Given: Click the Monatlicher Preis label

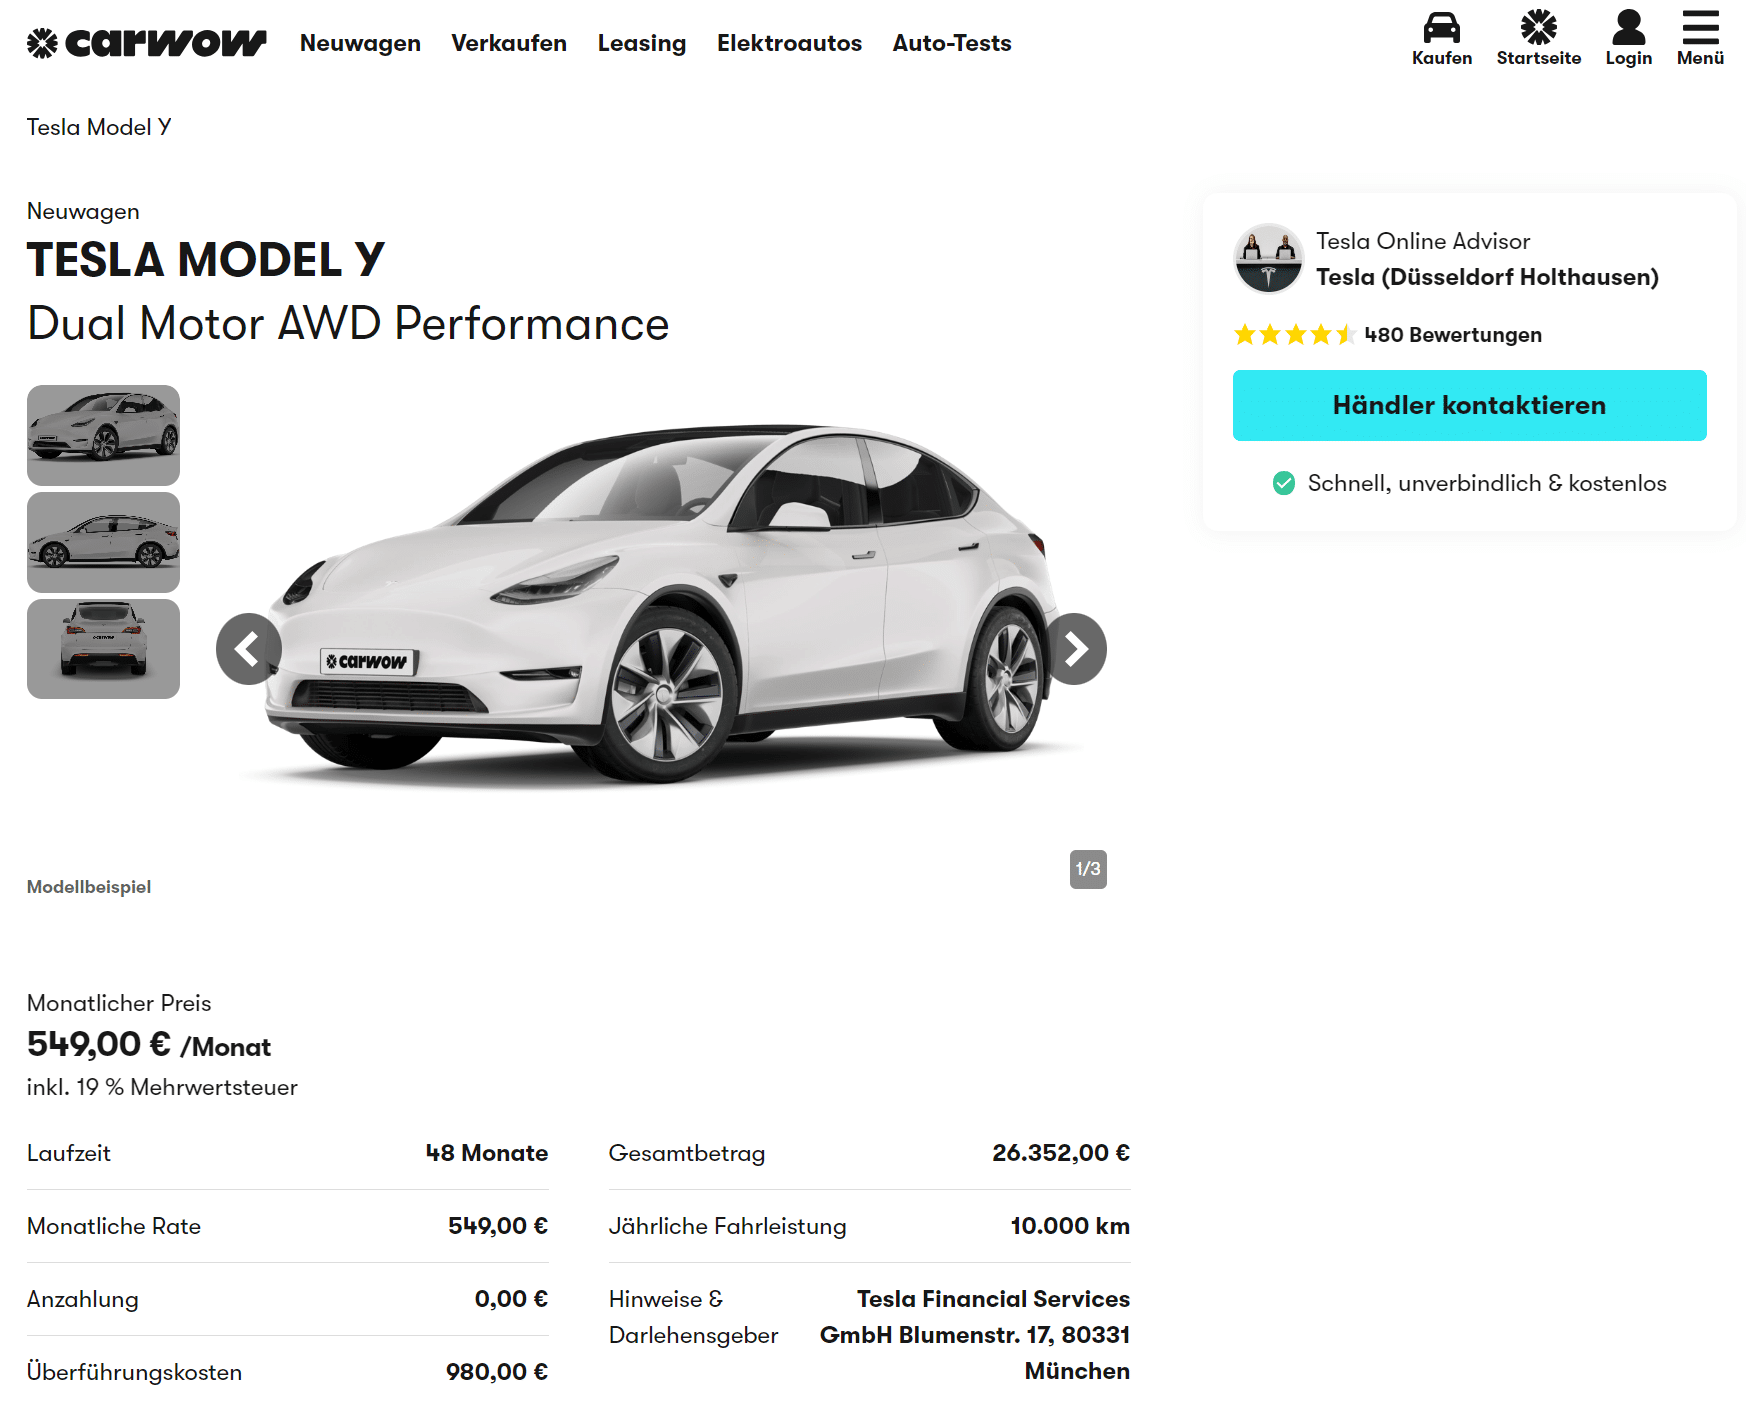Looking at the screenshot, I should pos(119,1003).
